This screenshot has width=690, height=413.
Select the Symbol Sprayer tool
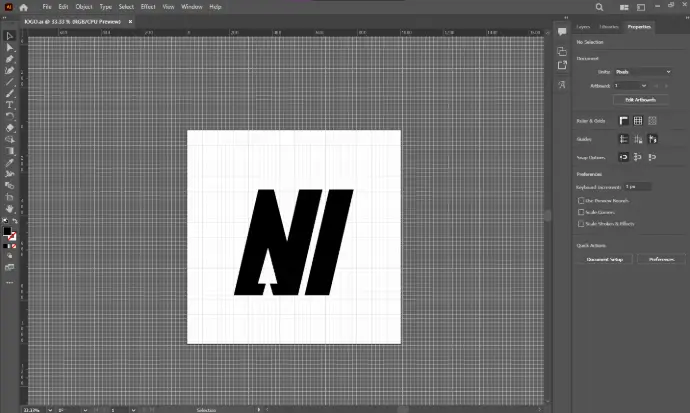9,174
